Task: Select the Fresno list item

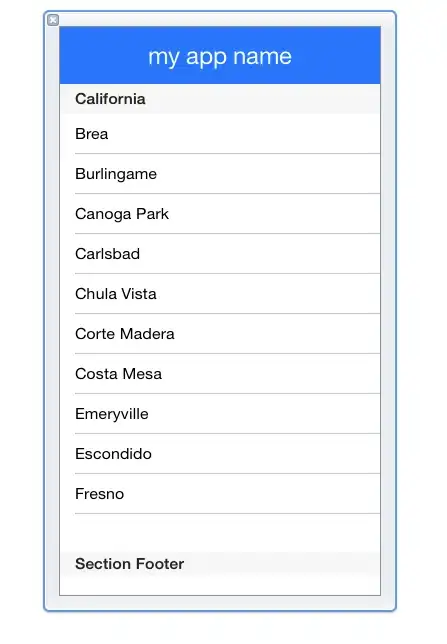Action: 220,494
